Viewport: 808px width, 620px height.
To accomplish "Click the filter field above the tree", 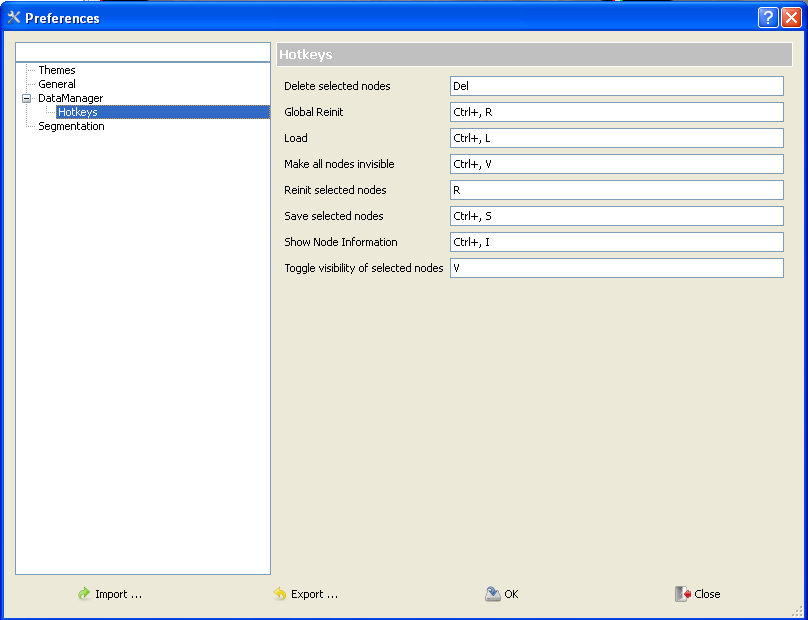I will (143, 52).
